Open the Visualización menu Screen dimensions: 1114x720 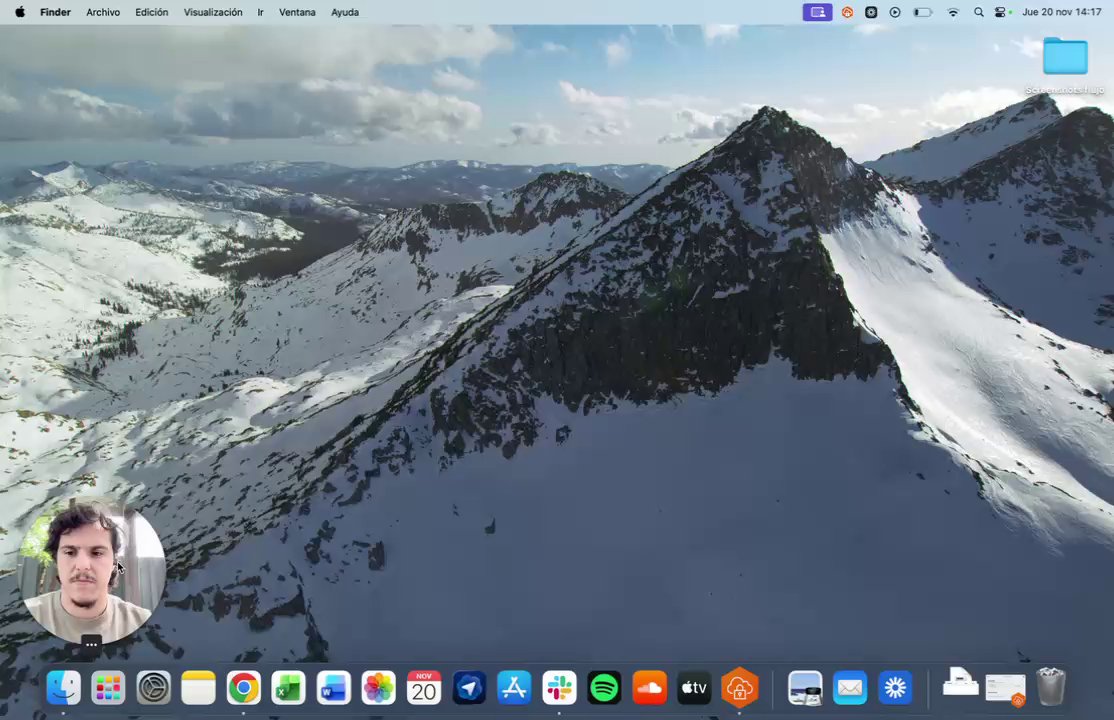point(213,12)
